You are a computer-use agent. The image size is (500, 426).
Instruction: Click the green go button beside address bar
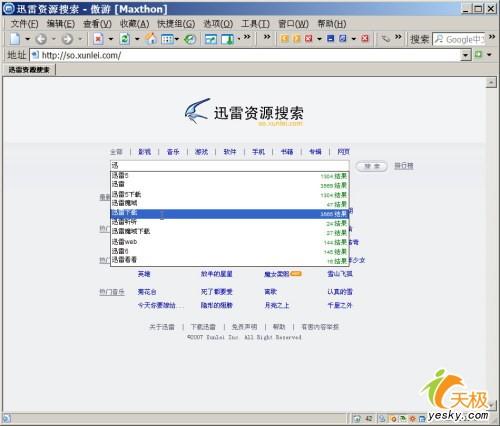point(479,54)
